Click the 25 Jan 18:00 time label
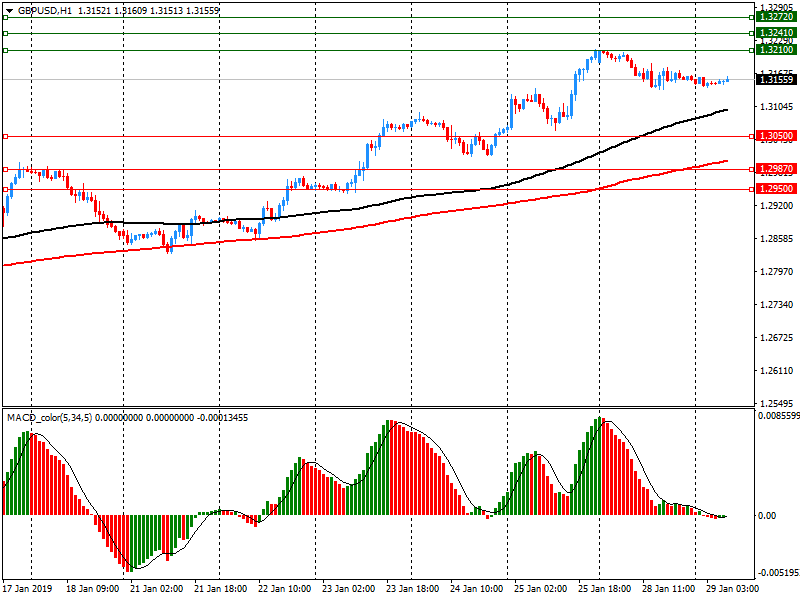 point(604,588)
